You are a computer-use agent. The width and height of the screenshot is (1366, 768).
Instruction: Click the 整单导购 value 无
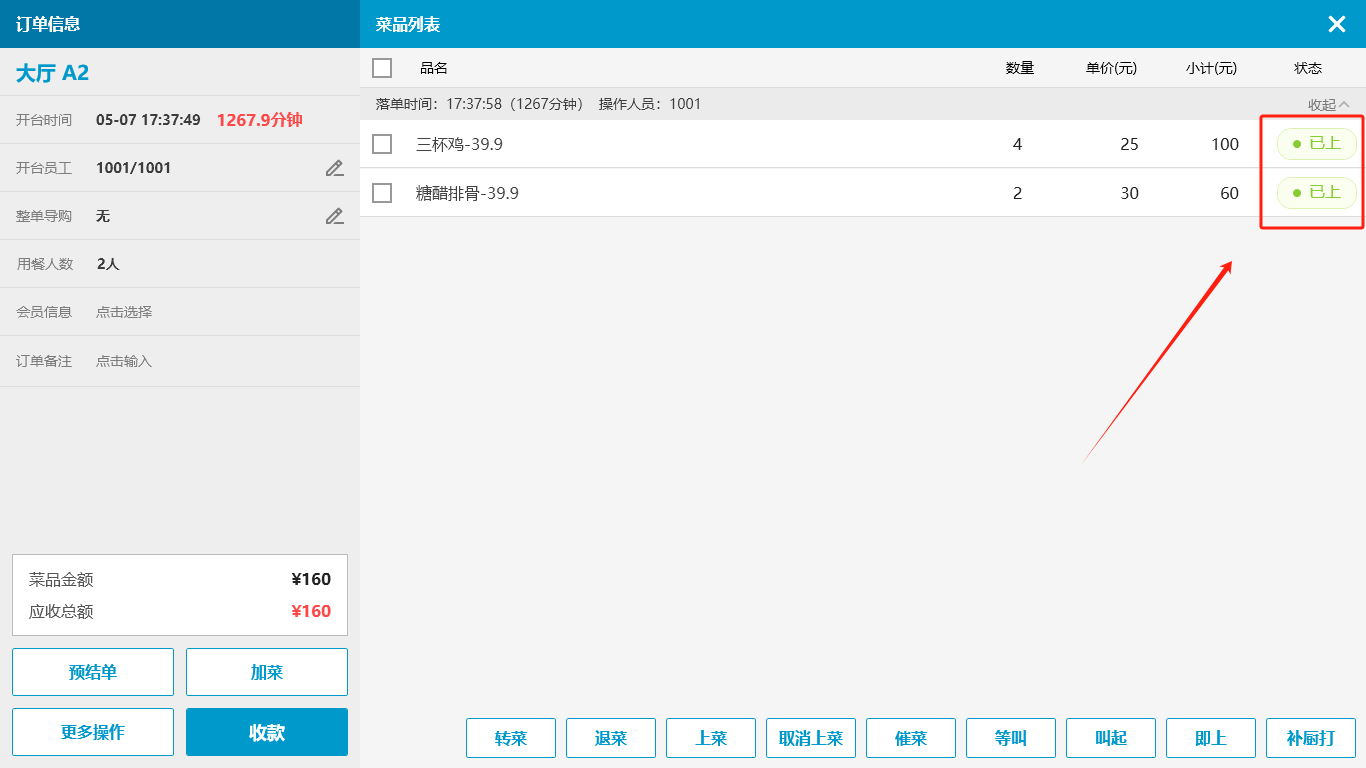coord(103,216)
